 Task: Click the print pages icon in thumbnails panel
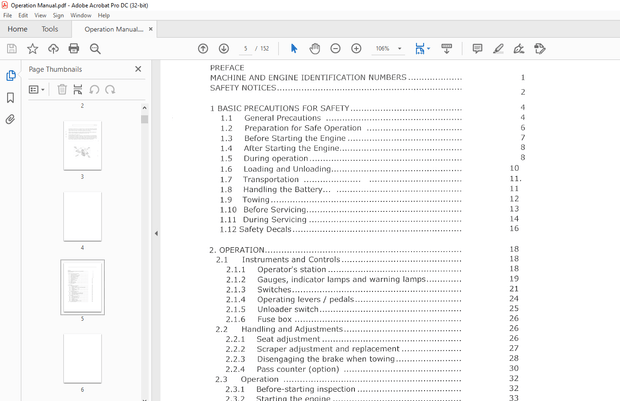pyautogui.click(x=78, y=90)
